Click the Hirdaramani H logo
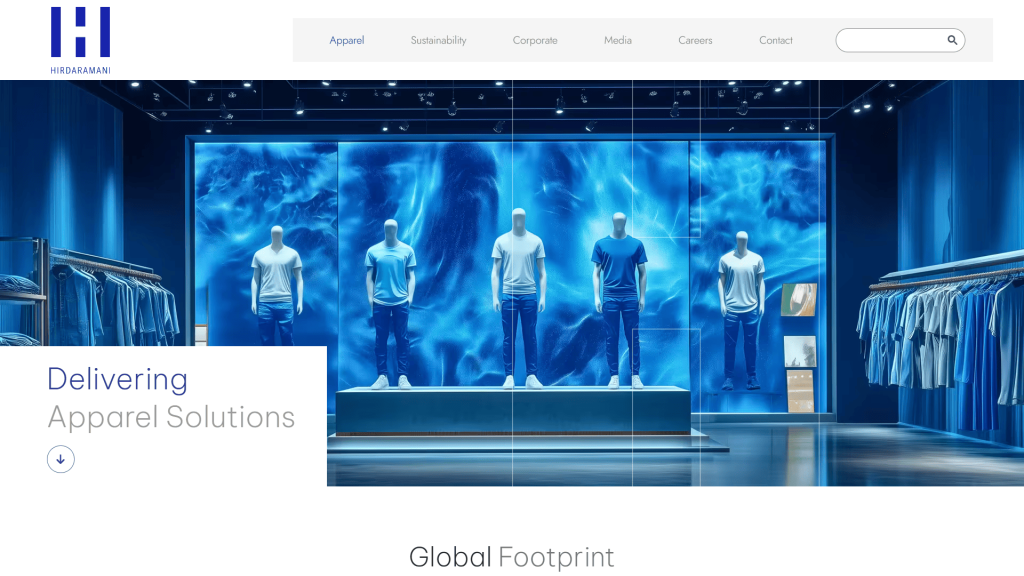Viewport: 1024px width, 576px height. [80, 32]
